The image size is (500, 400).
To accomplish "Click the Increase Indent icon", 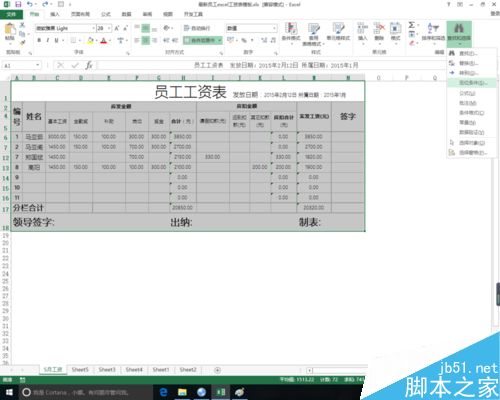I will tap(175, 40).
